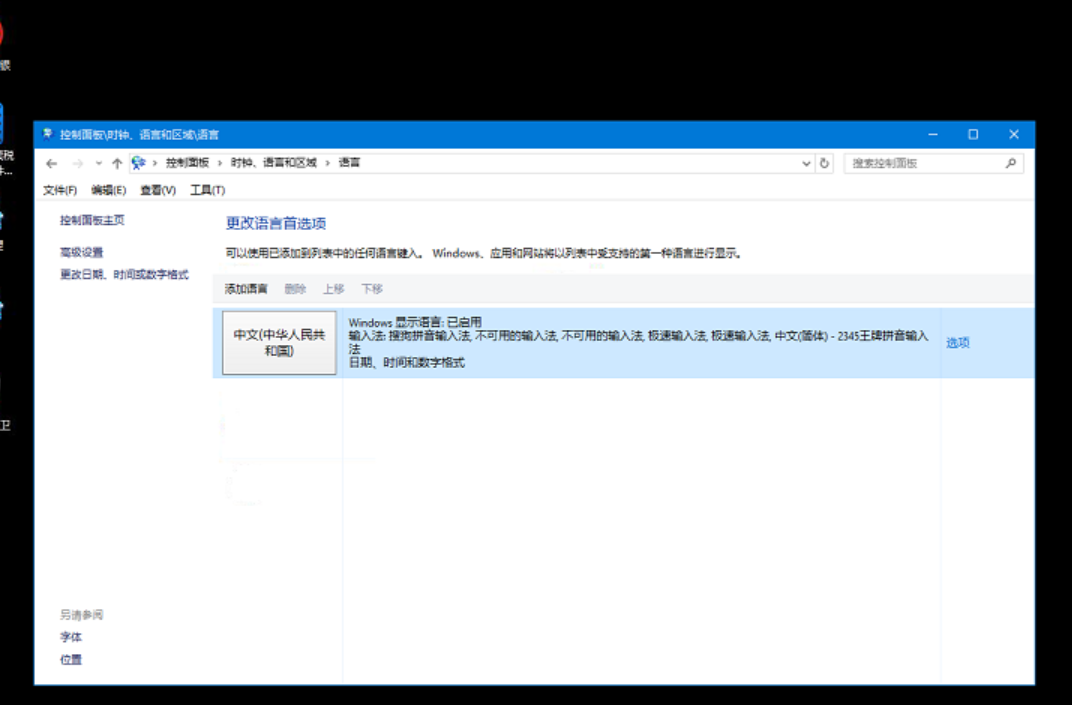Viewport: 1072px width, 705px height.
Task: Click the Forward navigation arrow
Action: pyautogui.click(x=77, y=163)
